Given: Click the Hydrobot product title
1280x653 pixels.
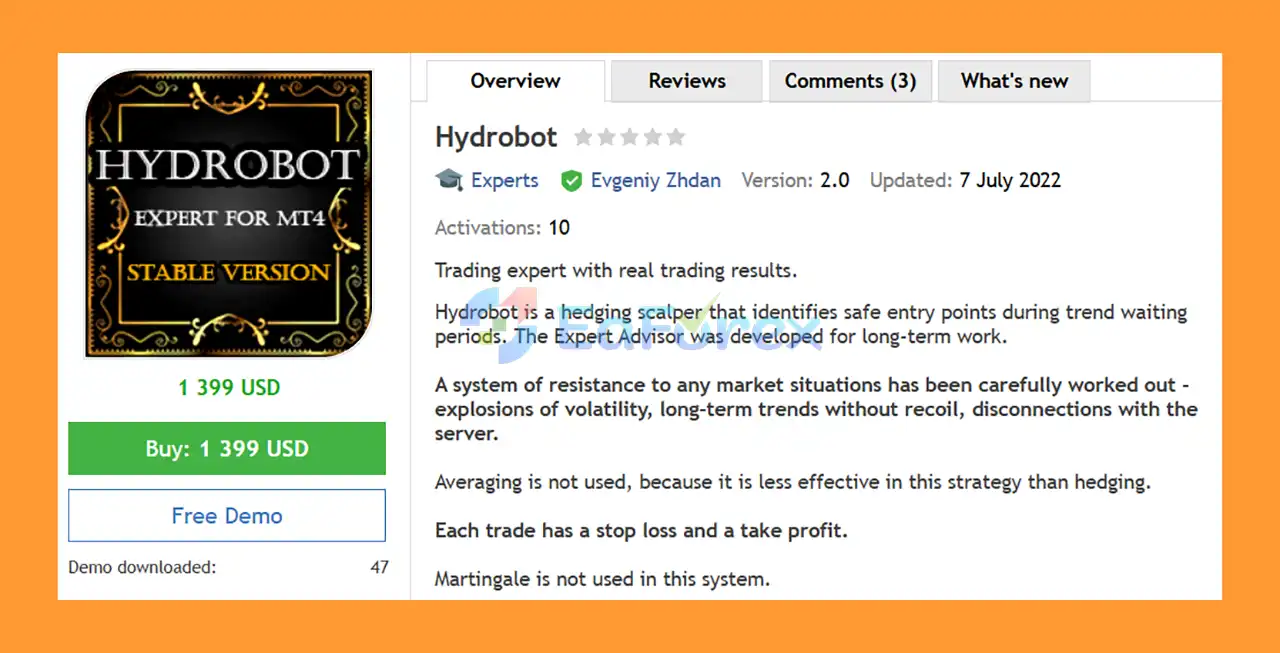Looking at the screenshot, I should 496,137.
